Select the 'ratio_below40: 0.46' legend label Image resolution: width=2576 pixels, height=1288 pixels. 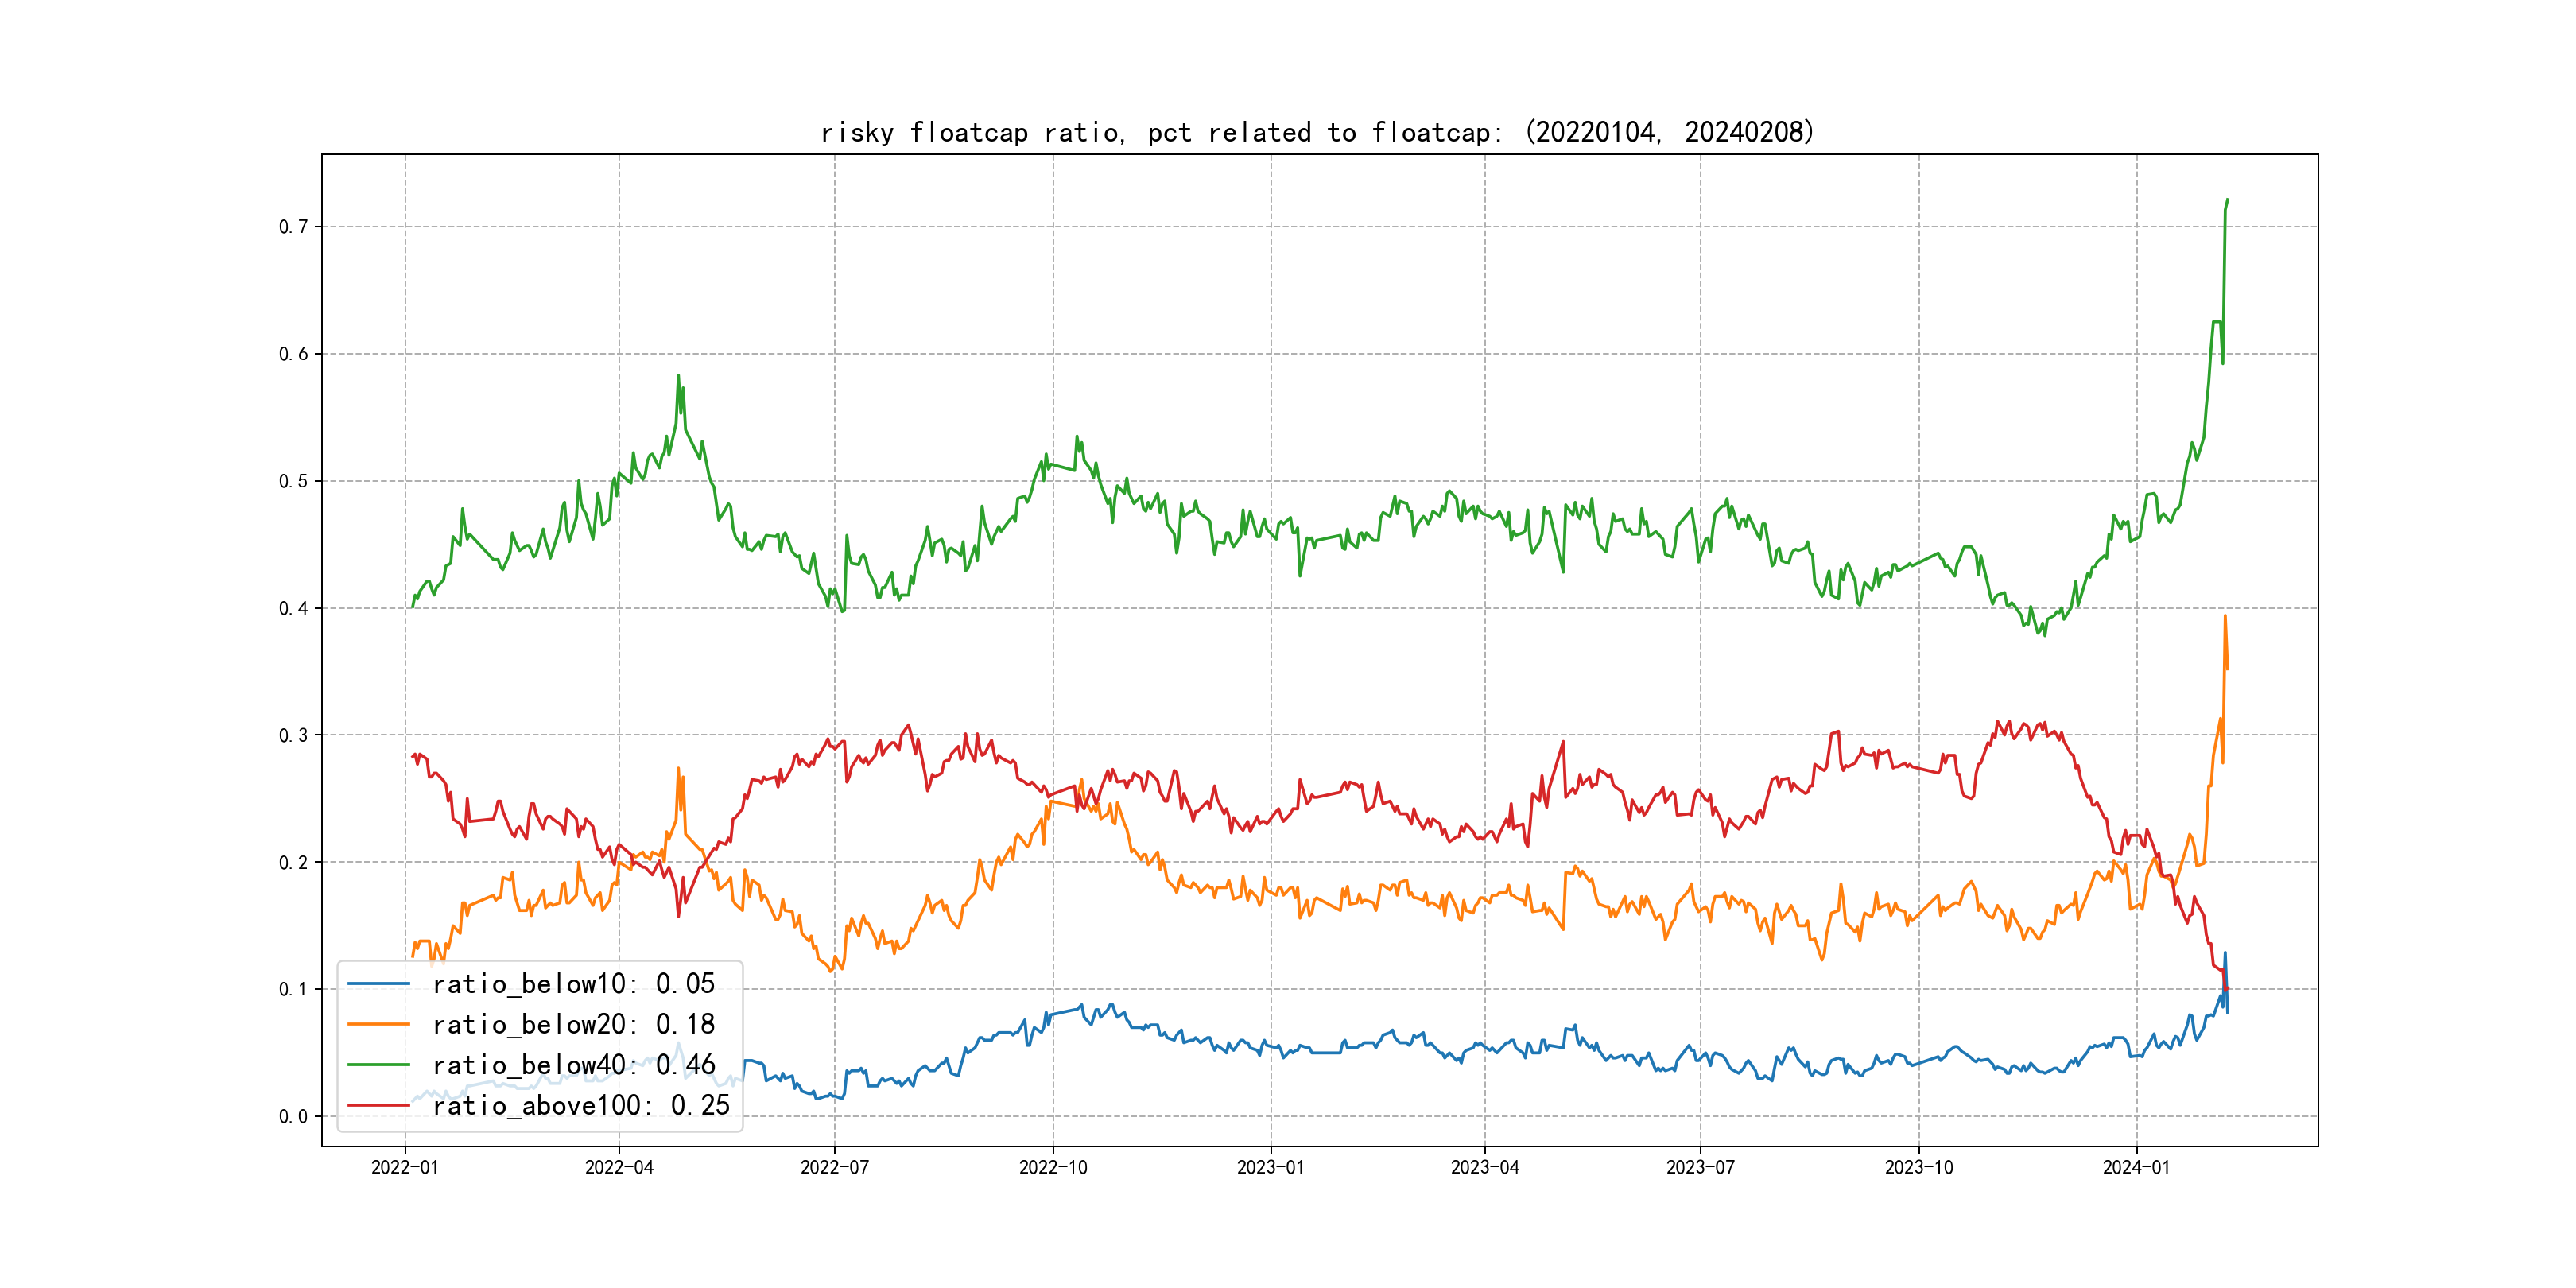click(x=573, y=1065)
